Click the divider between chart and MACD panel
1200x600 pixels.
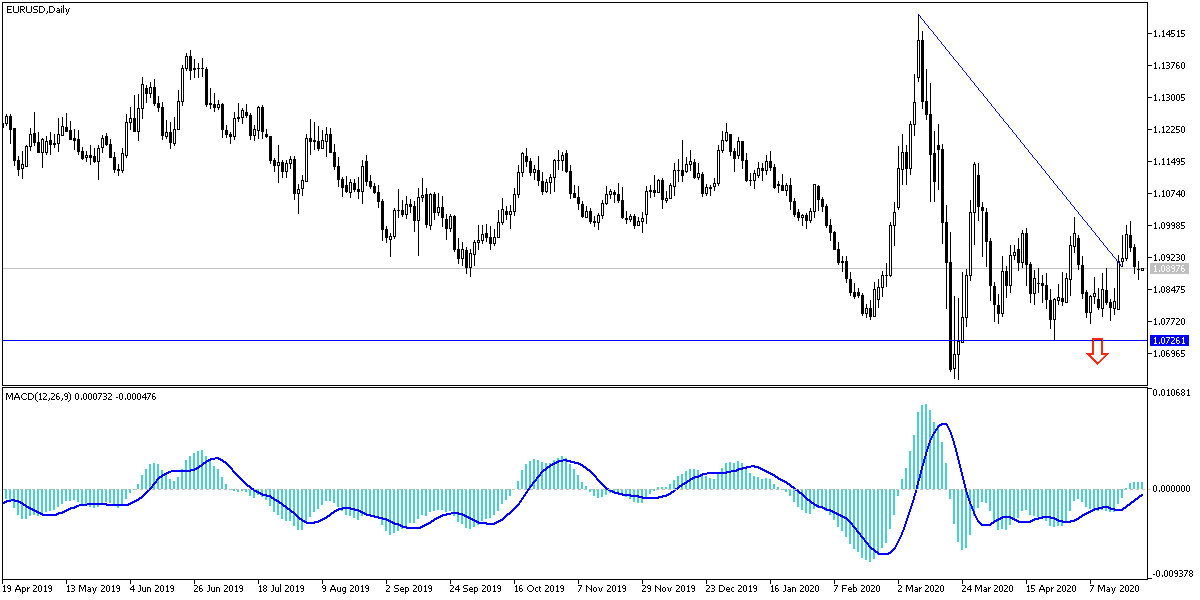pyautogui.click(x=600, y=385)
